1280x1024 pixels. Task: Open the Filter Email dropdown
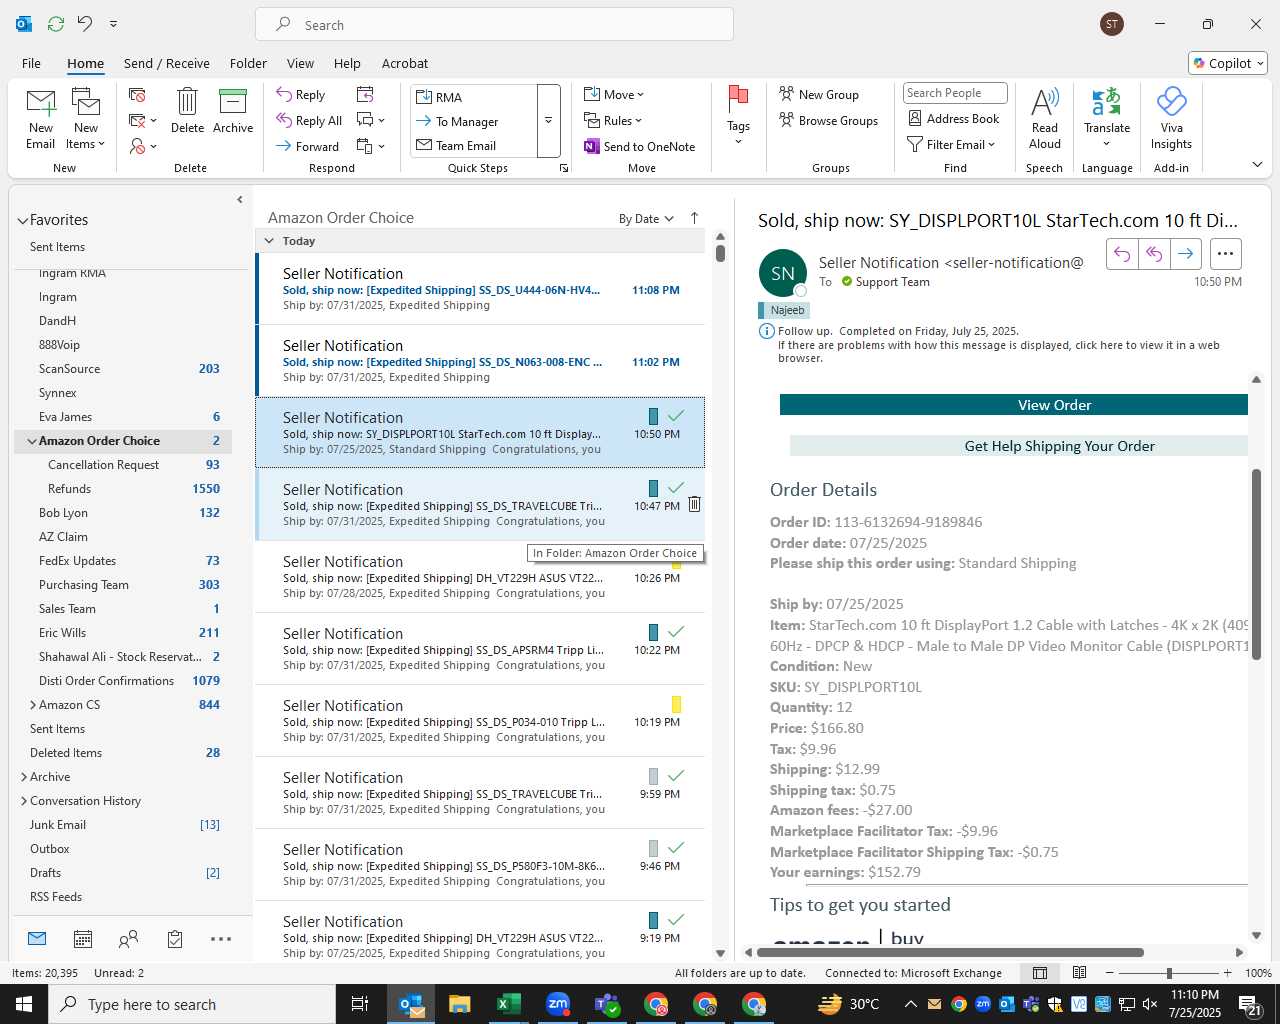pos(951,144)
